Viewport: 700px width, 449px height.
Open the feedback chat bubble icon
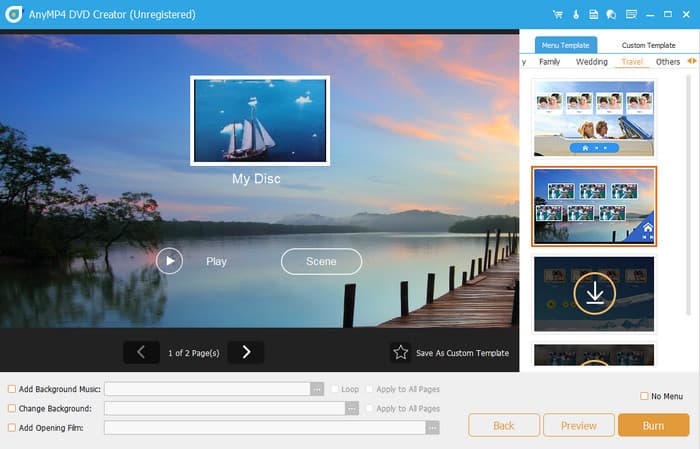coord(610,15)
